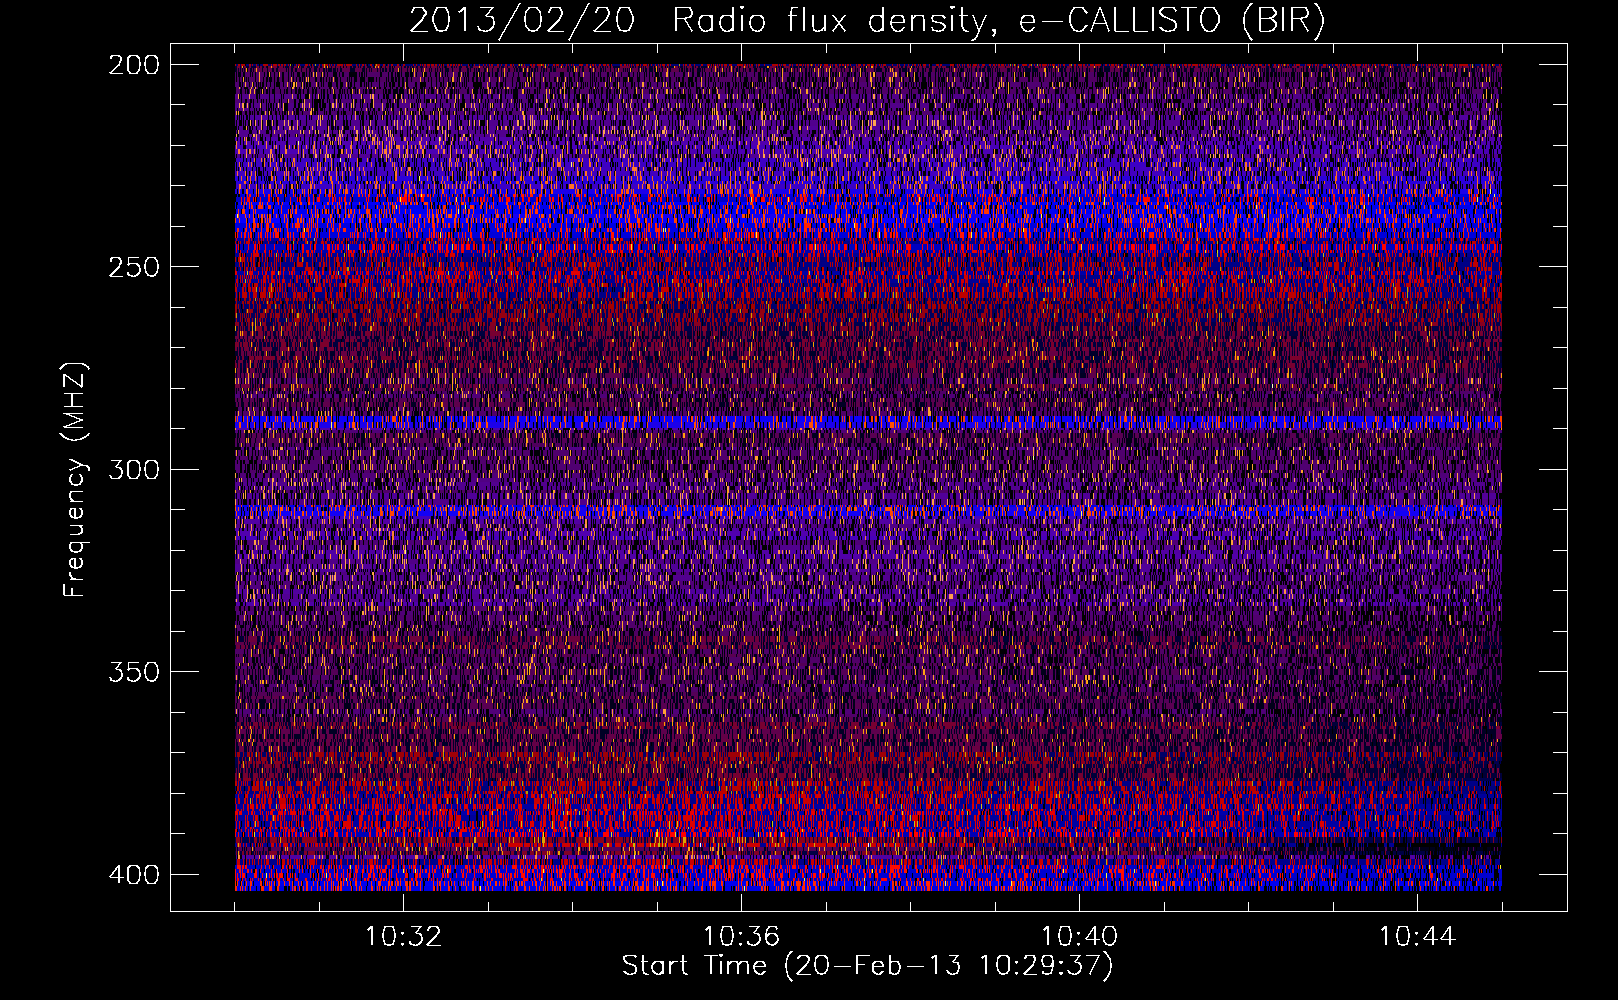Click the frequency tick label '200'
This screenshot has width=1618, height=1000.
(133, 65)
